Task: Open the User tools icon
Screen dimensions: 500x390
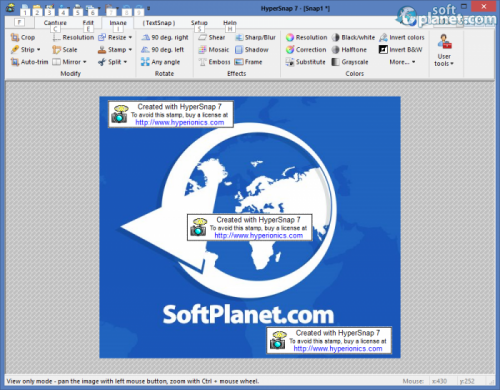Action: click(444, 42)
